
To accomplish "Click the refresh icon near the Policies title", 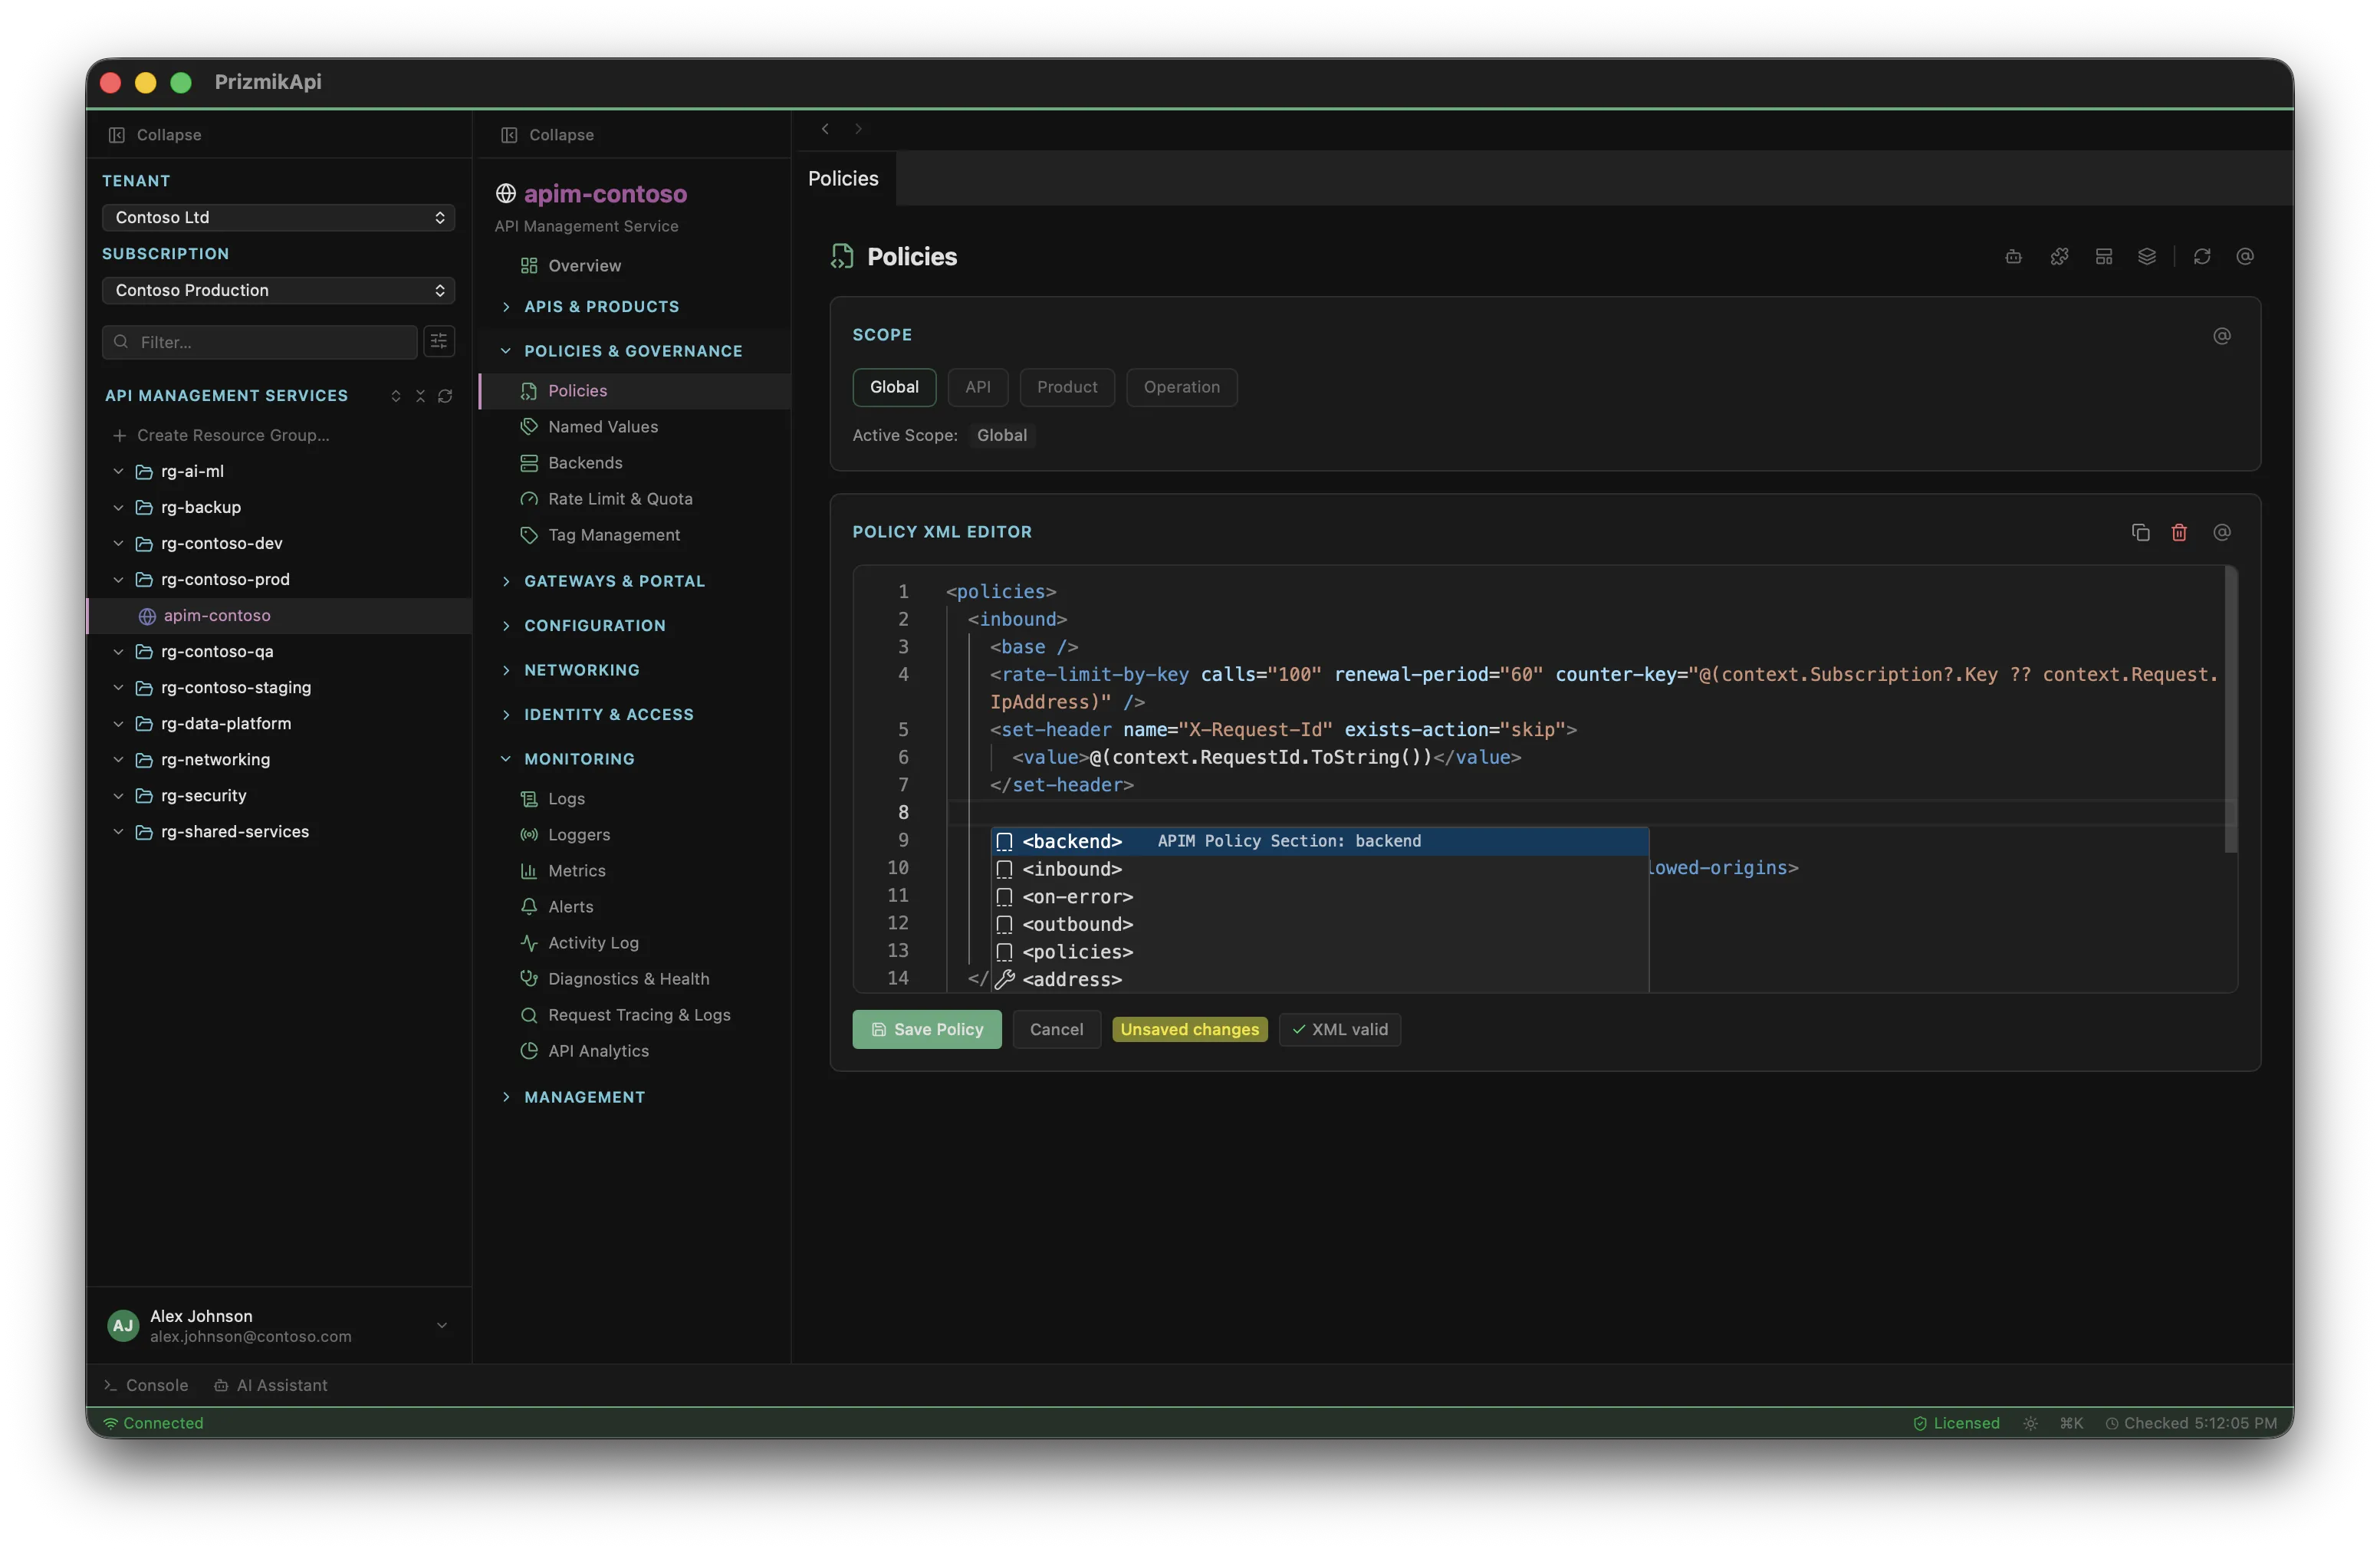I will [x=2203, y=257].
